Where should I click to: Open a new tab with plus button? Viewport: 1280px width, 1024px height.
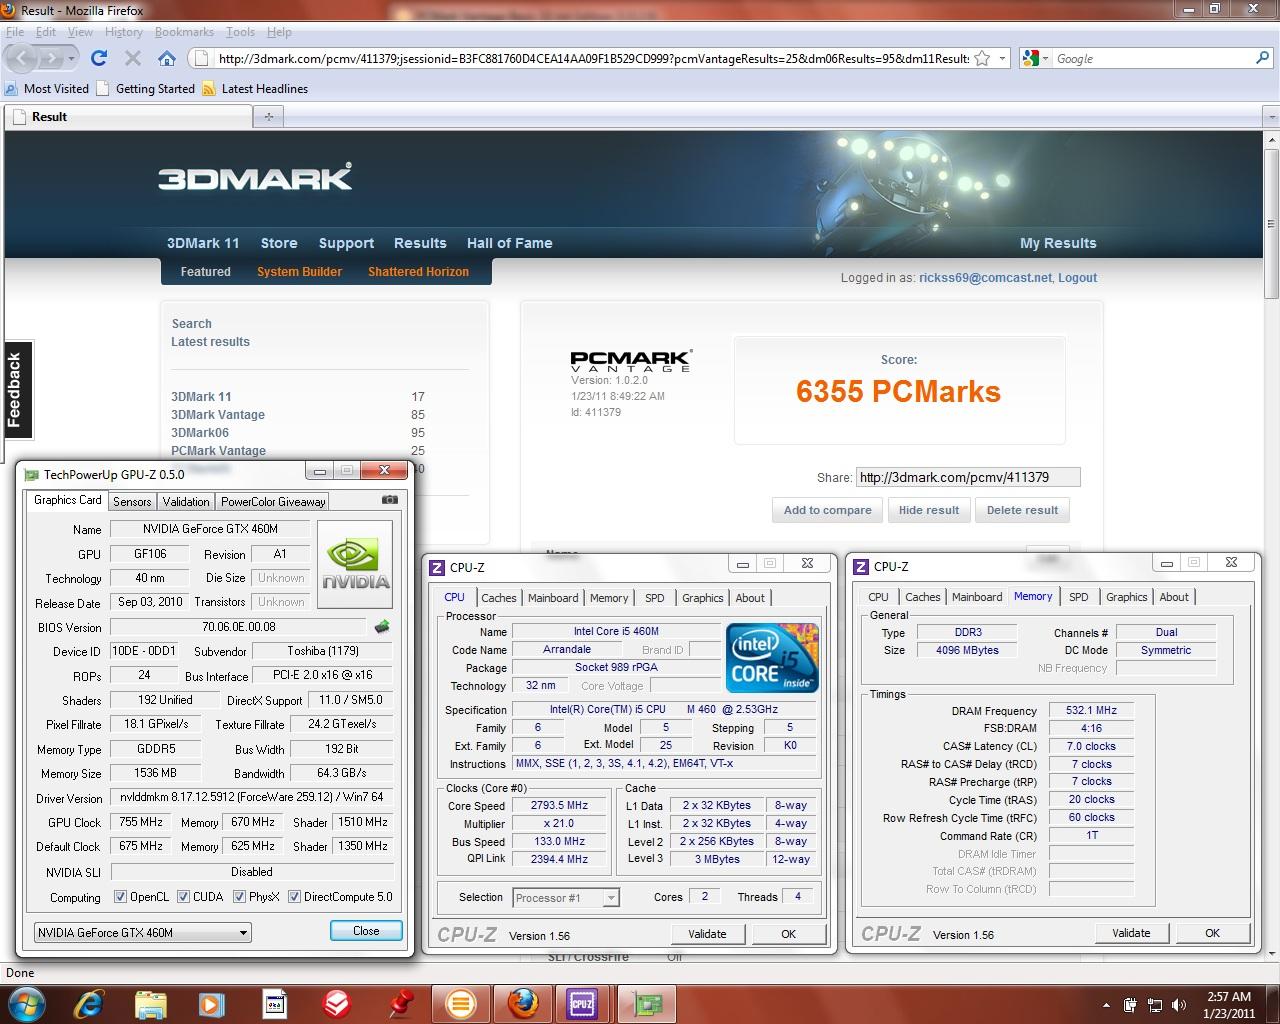point(268,116)
